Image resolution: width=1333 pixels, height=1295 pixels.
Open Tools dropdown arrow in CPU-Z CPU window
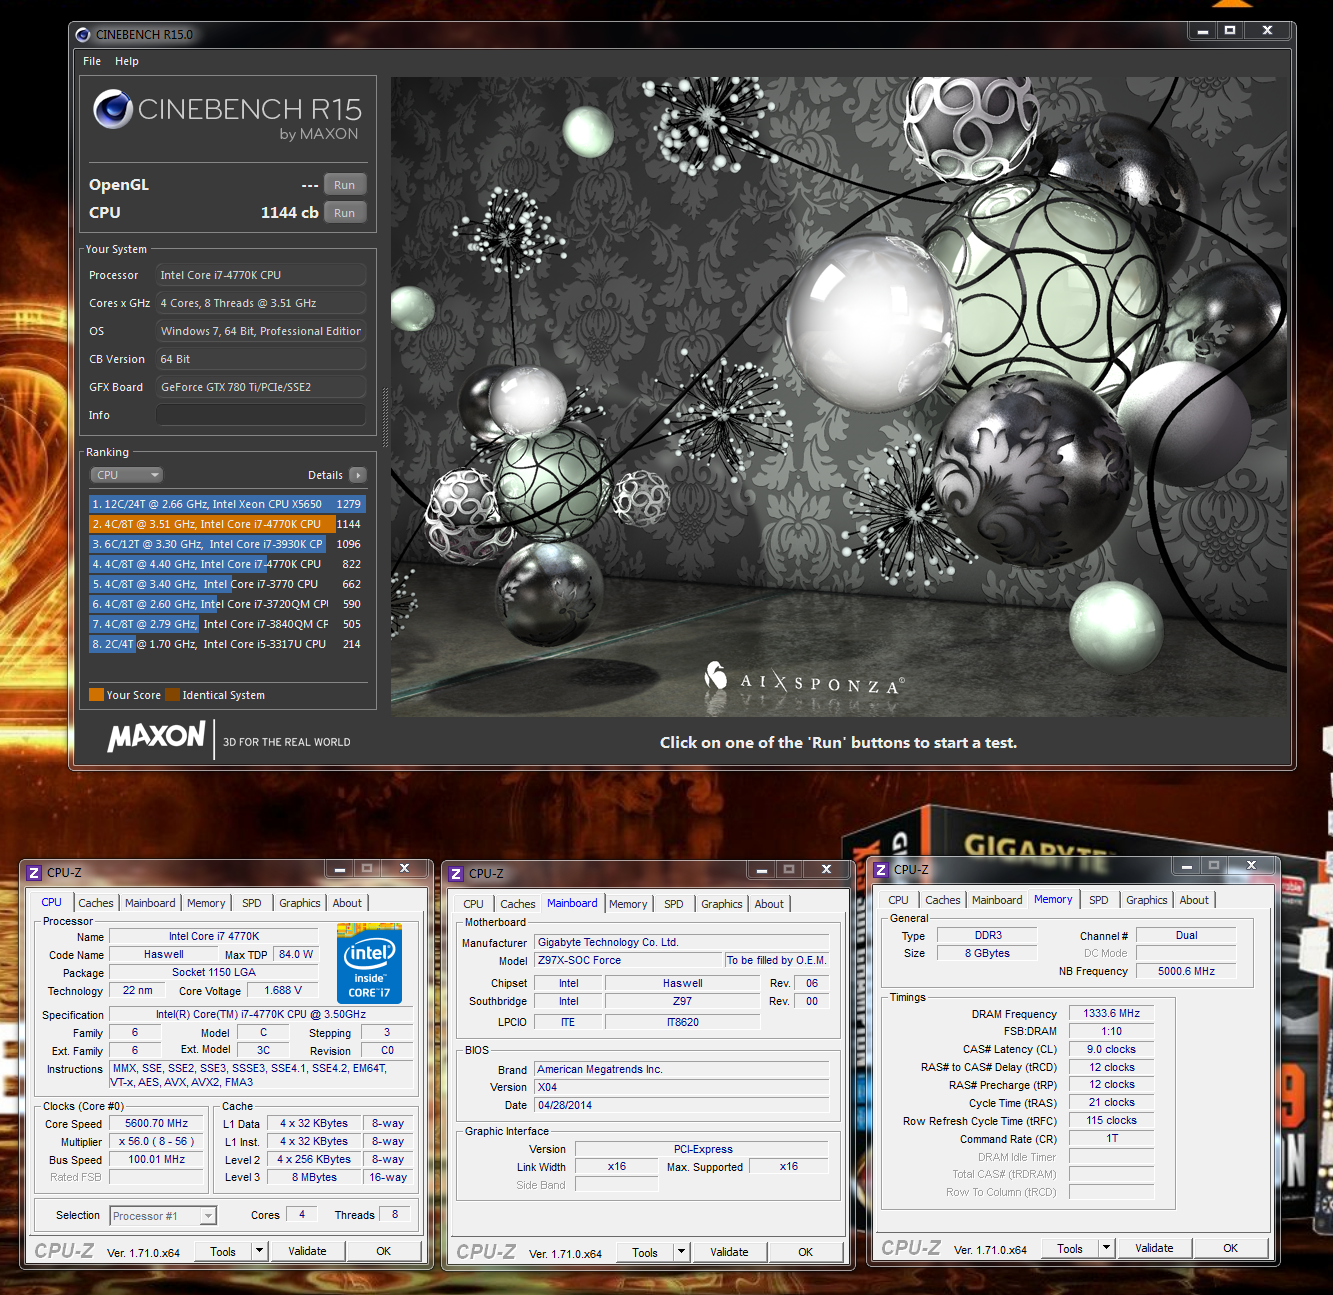[x=259, y=1251]
